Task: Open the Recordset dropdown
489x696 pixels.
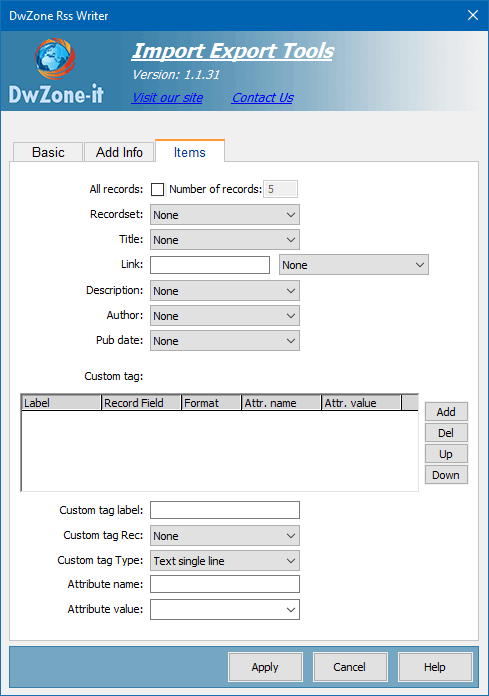Action: pos(225,215)
